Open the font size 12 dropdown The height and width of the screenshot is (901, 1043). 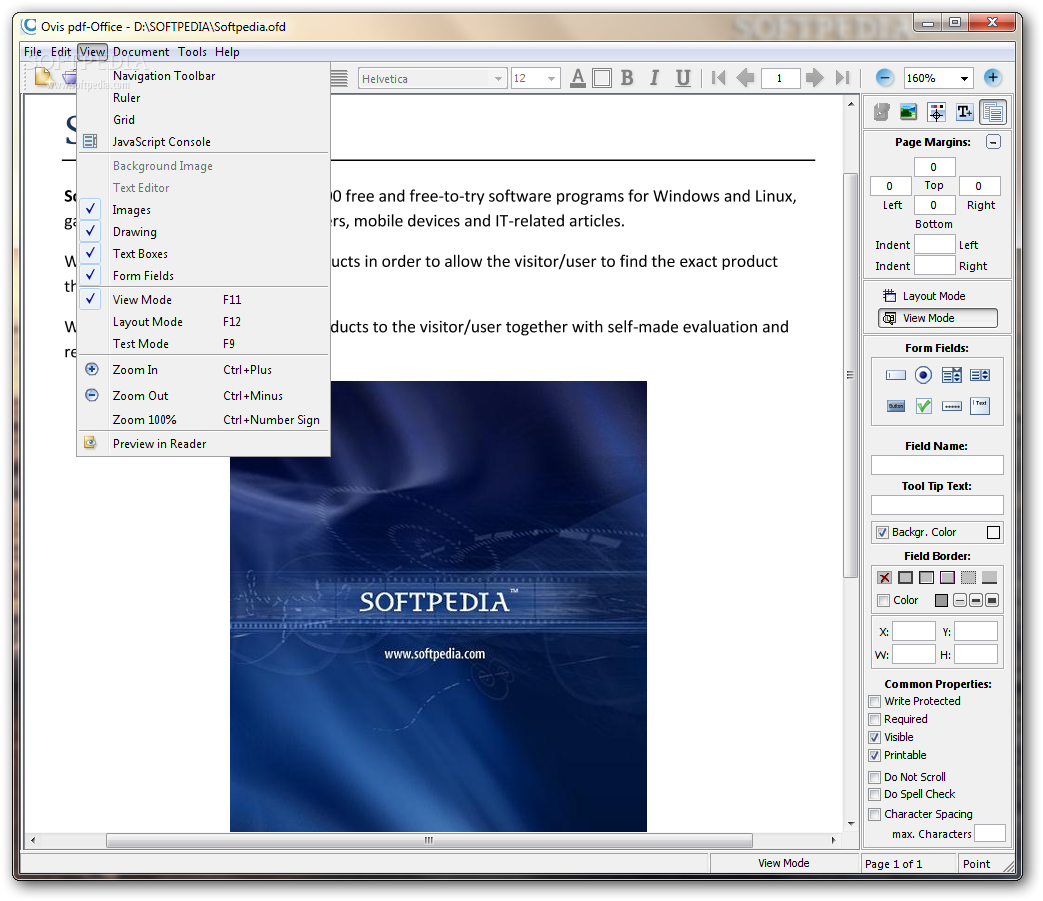click(551, 79)
